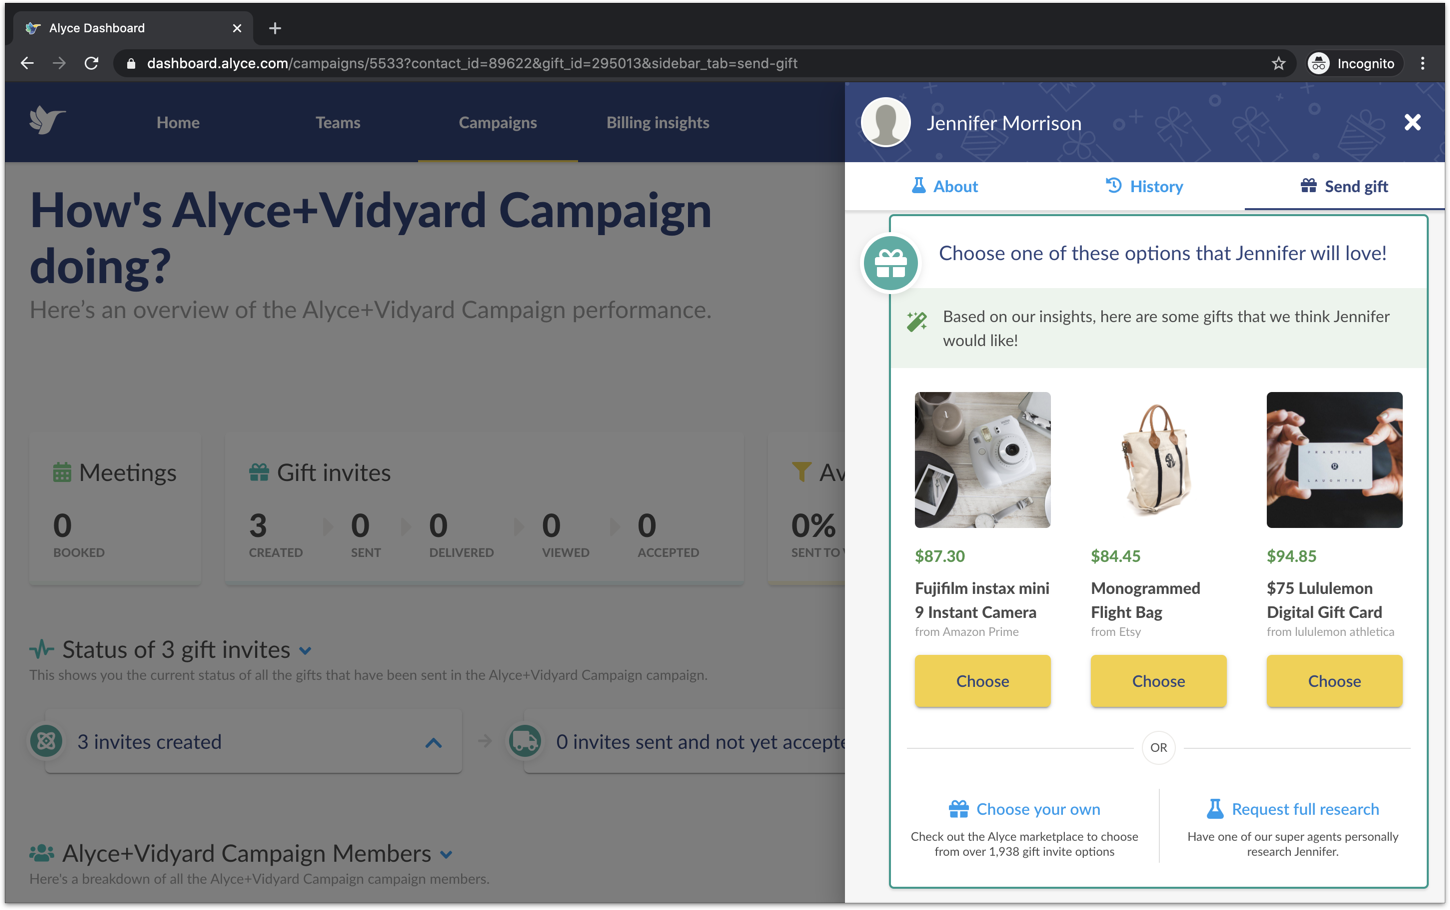The width and height of the screenshot is (1450, 910).
Task: Click the Monogrammed Flight Bag title
Action: 1146,600
